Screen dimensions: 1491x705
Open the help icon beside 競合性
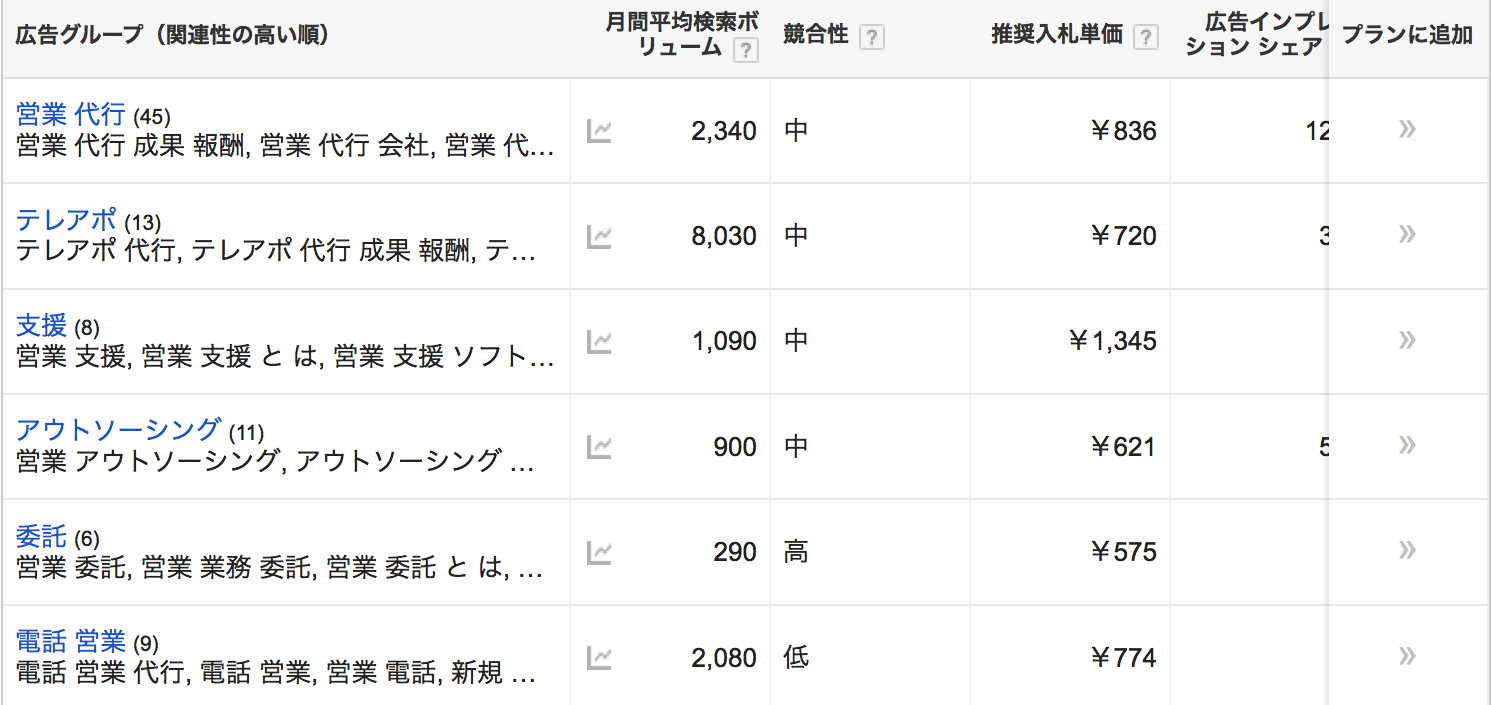tap(872, 37)
